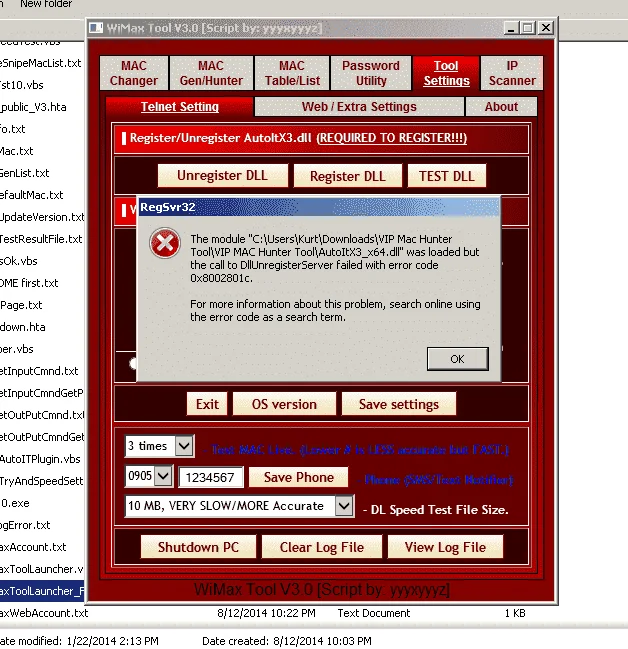This screenshot has width=628, height=649.
Task: Select 'ogError.txt' file in Explorer
Action: (25, 525)
